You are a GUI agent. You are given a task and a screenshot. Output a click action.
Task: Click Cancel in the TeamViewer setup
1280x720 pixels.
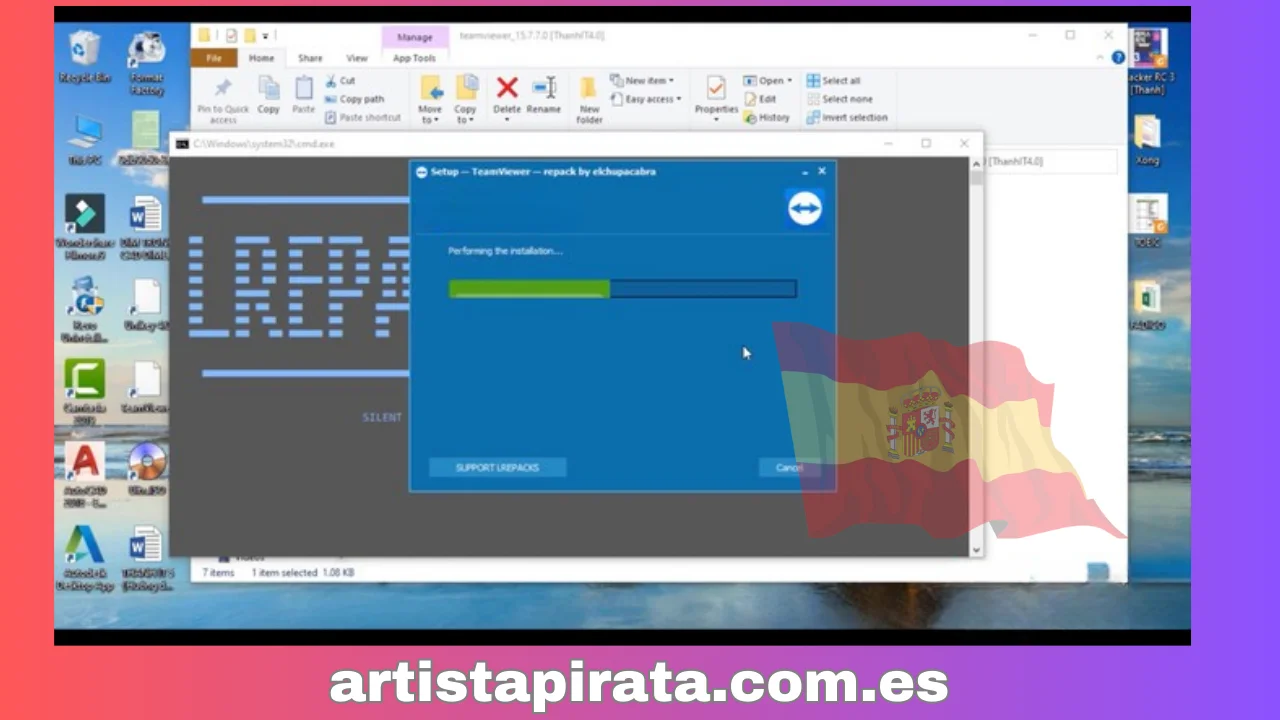(x=789, y=468)
